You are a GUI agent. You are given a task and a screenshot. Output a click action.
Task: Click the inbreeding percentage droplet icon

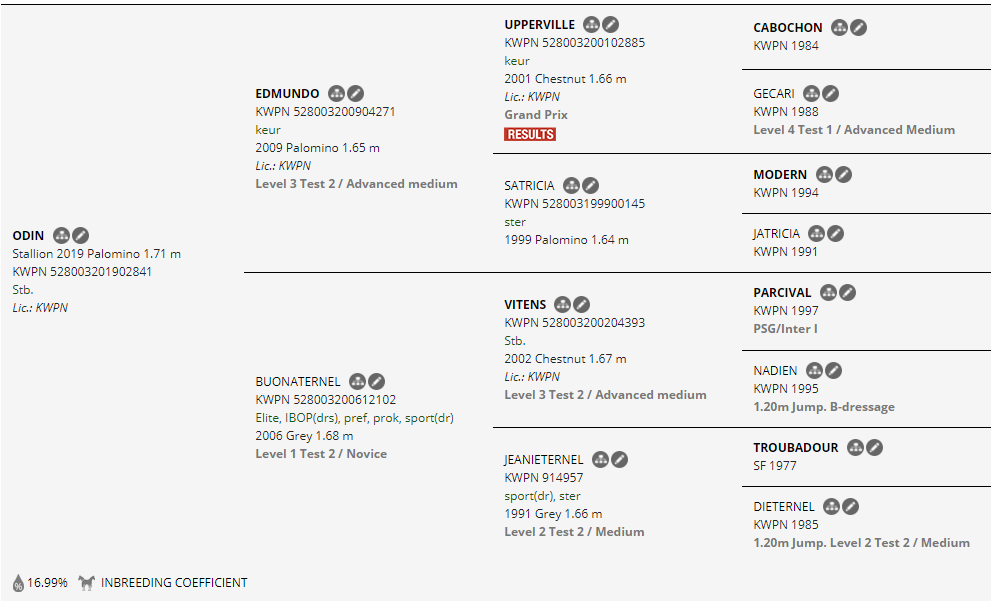click(18, 583)
